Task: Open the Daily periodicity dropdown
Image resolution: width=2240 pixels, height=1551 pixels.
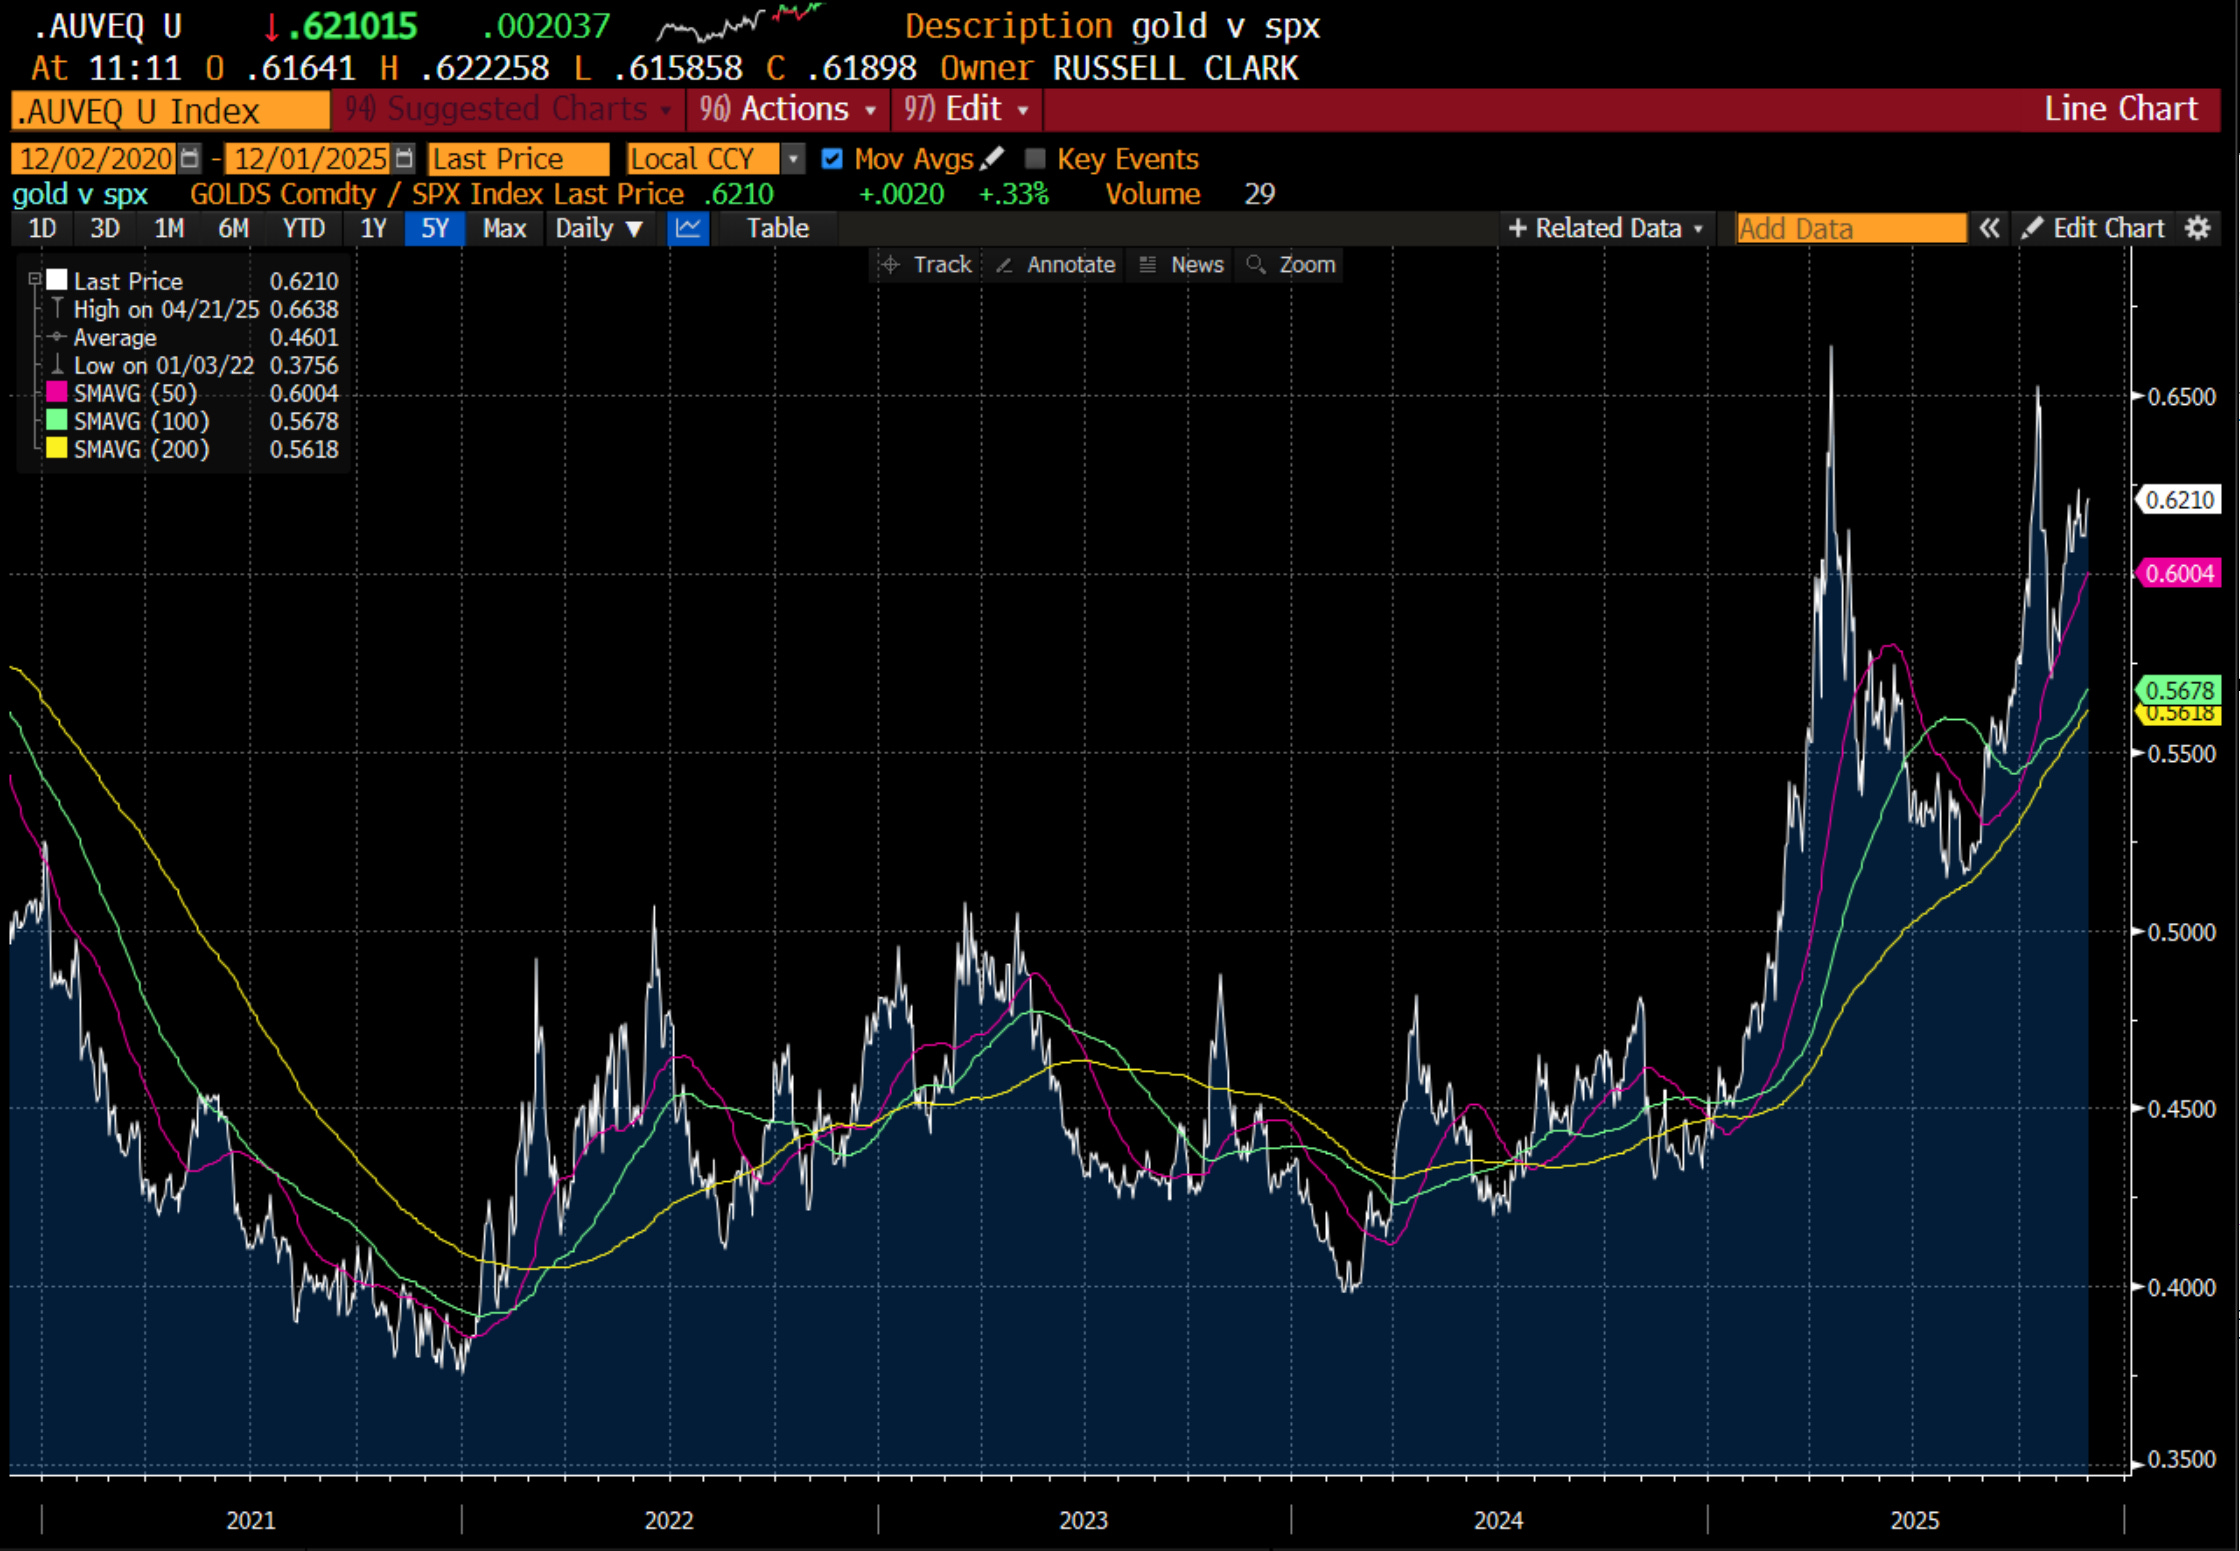Action: click(x=598, y=228)
